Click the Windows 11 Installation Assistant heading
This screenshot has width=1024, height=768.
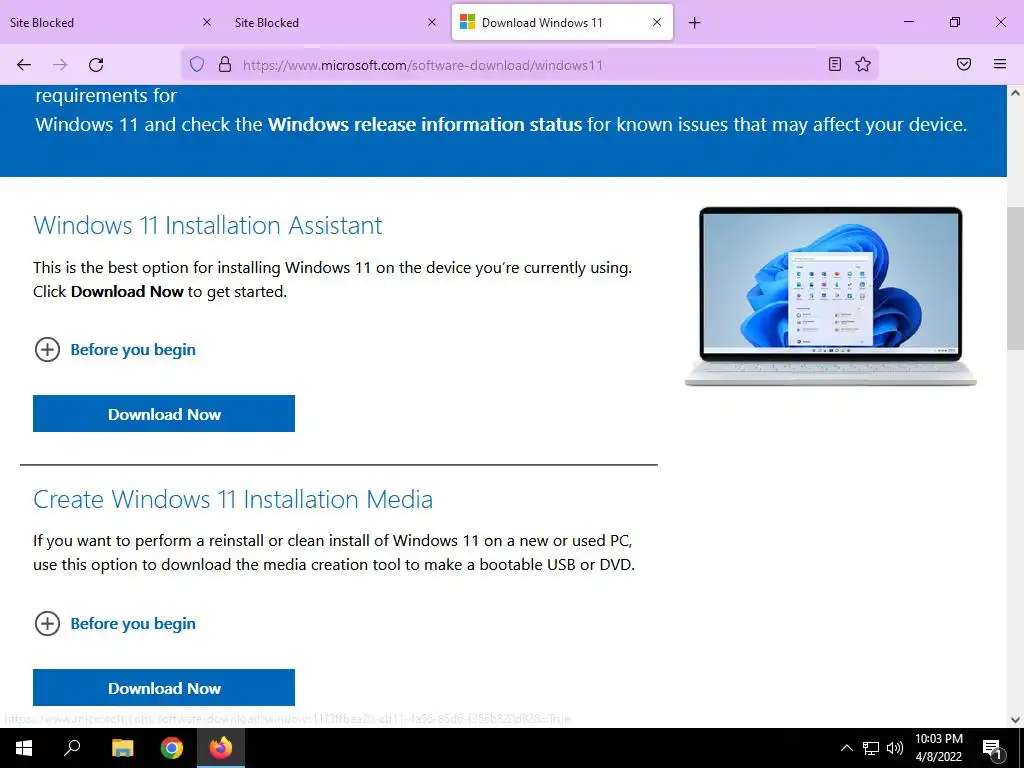[208, 225]
